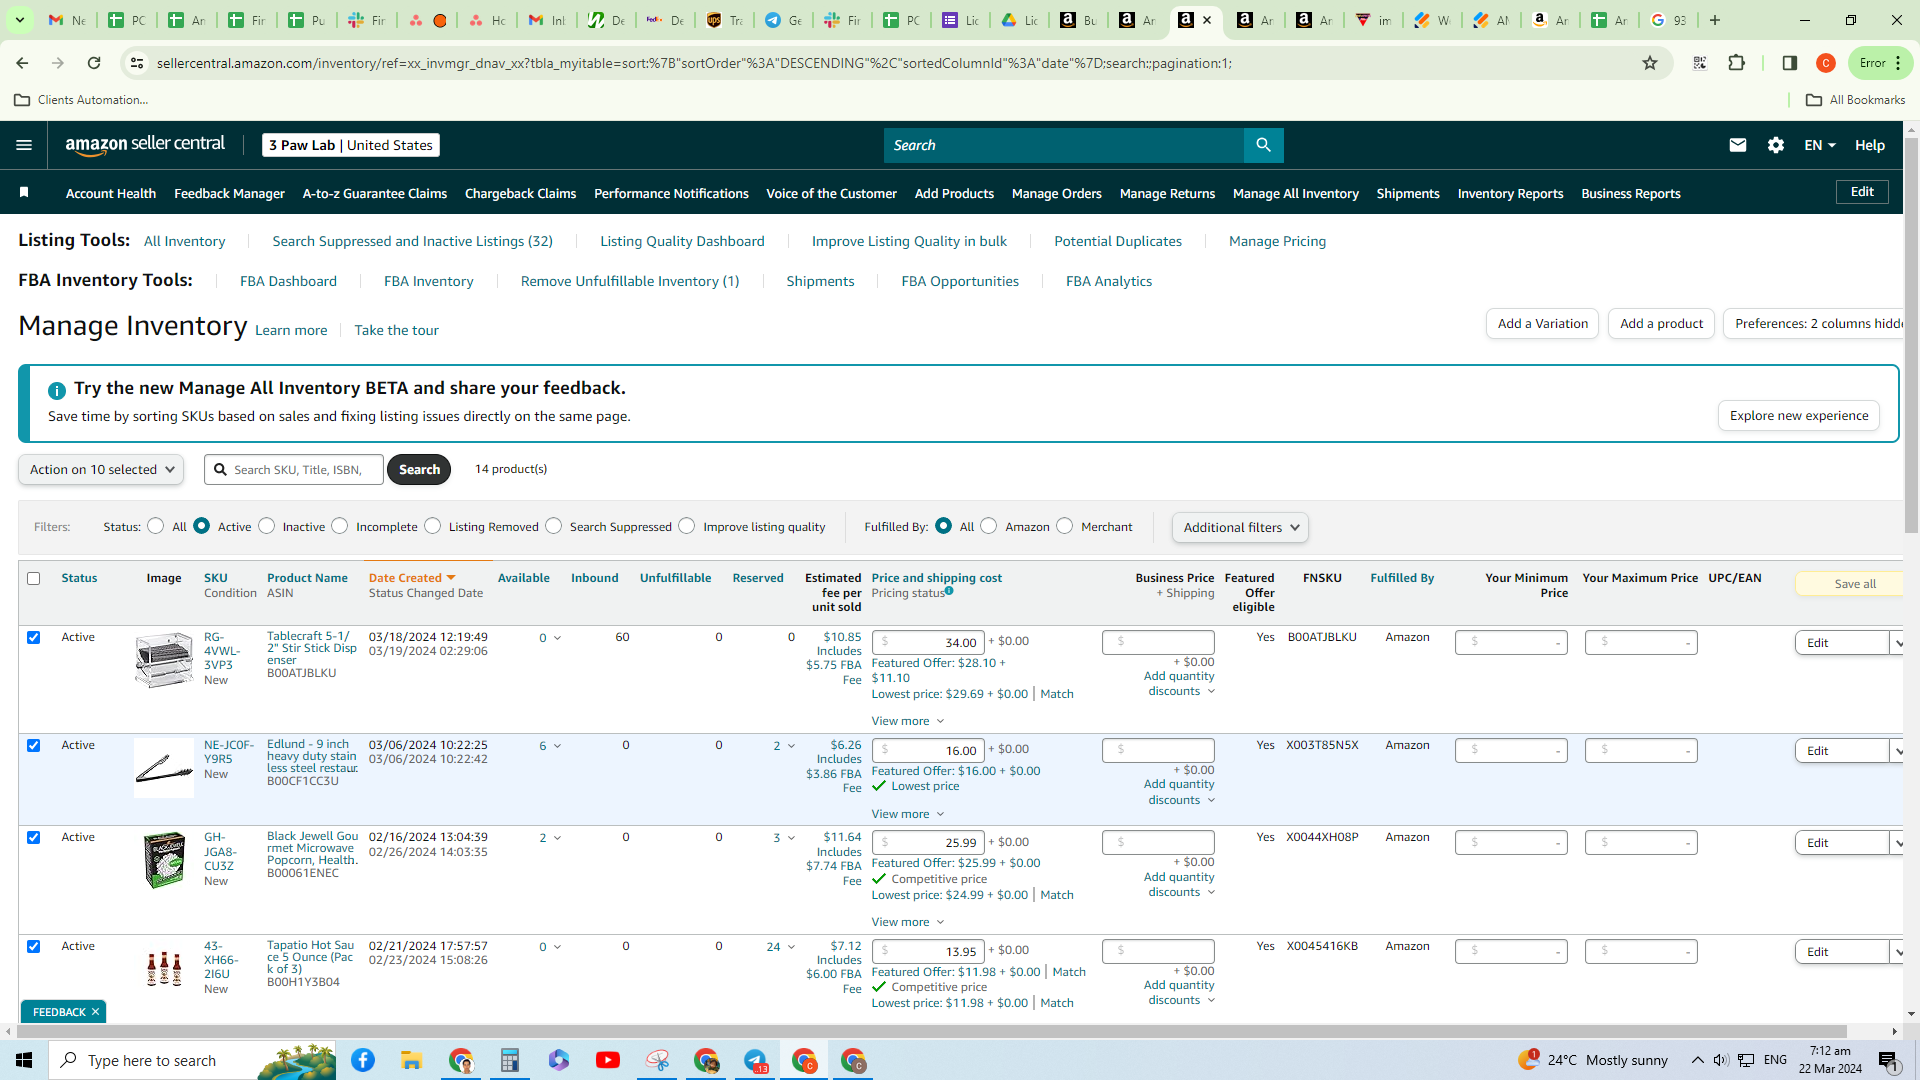Close the FEEDBACK tab with the X
The width and height of the screenshot is (1920, 1080).
95,1012
